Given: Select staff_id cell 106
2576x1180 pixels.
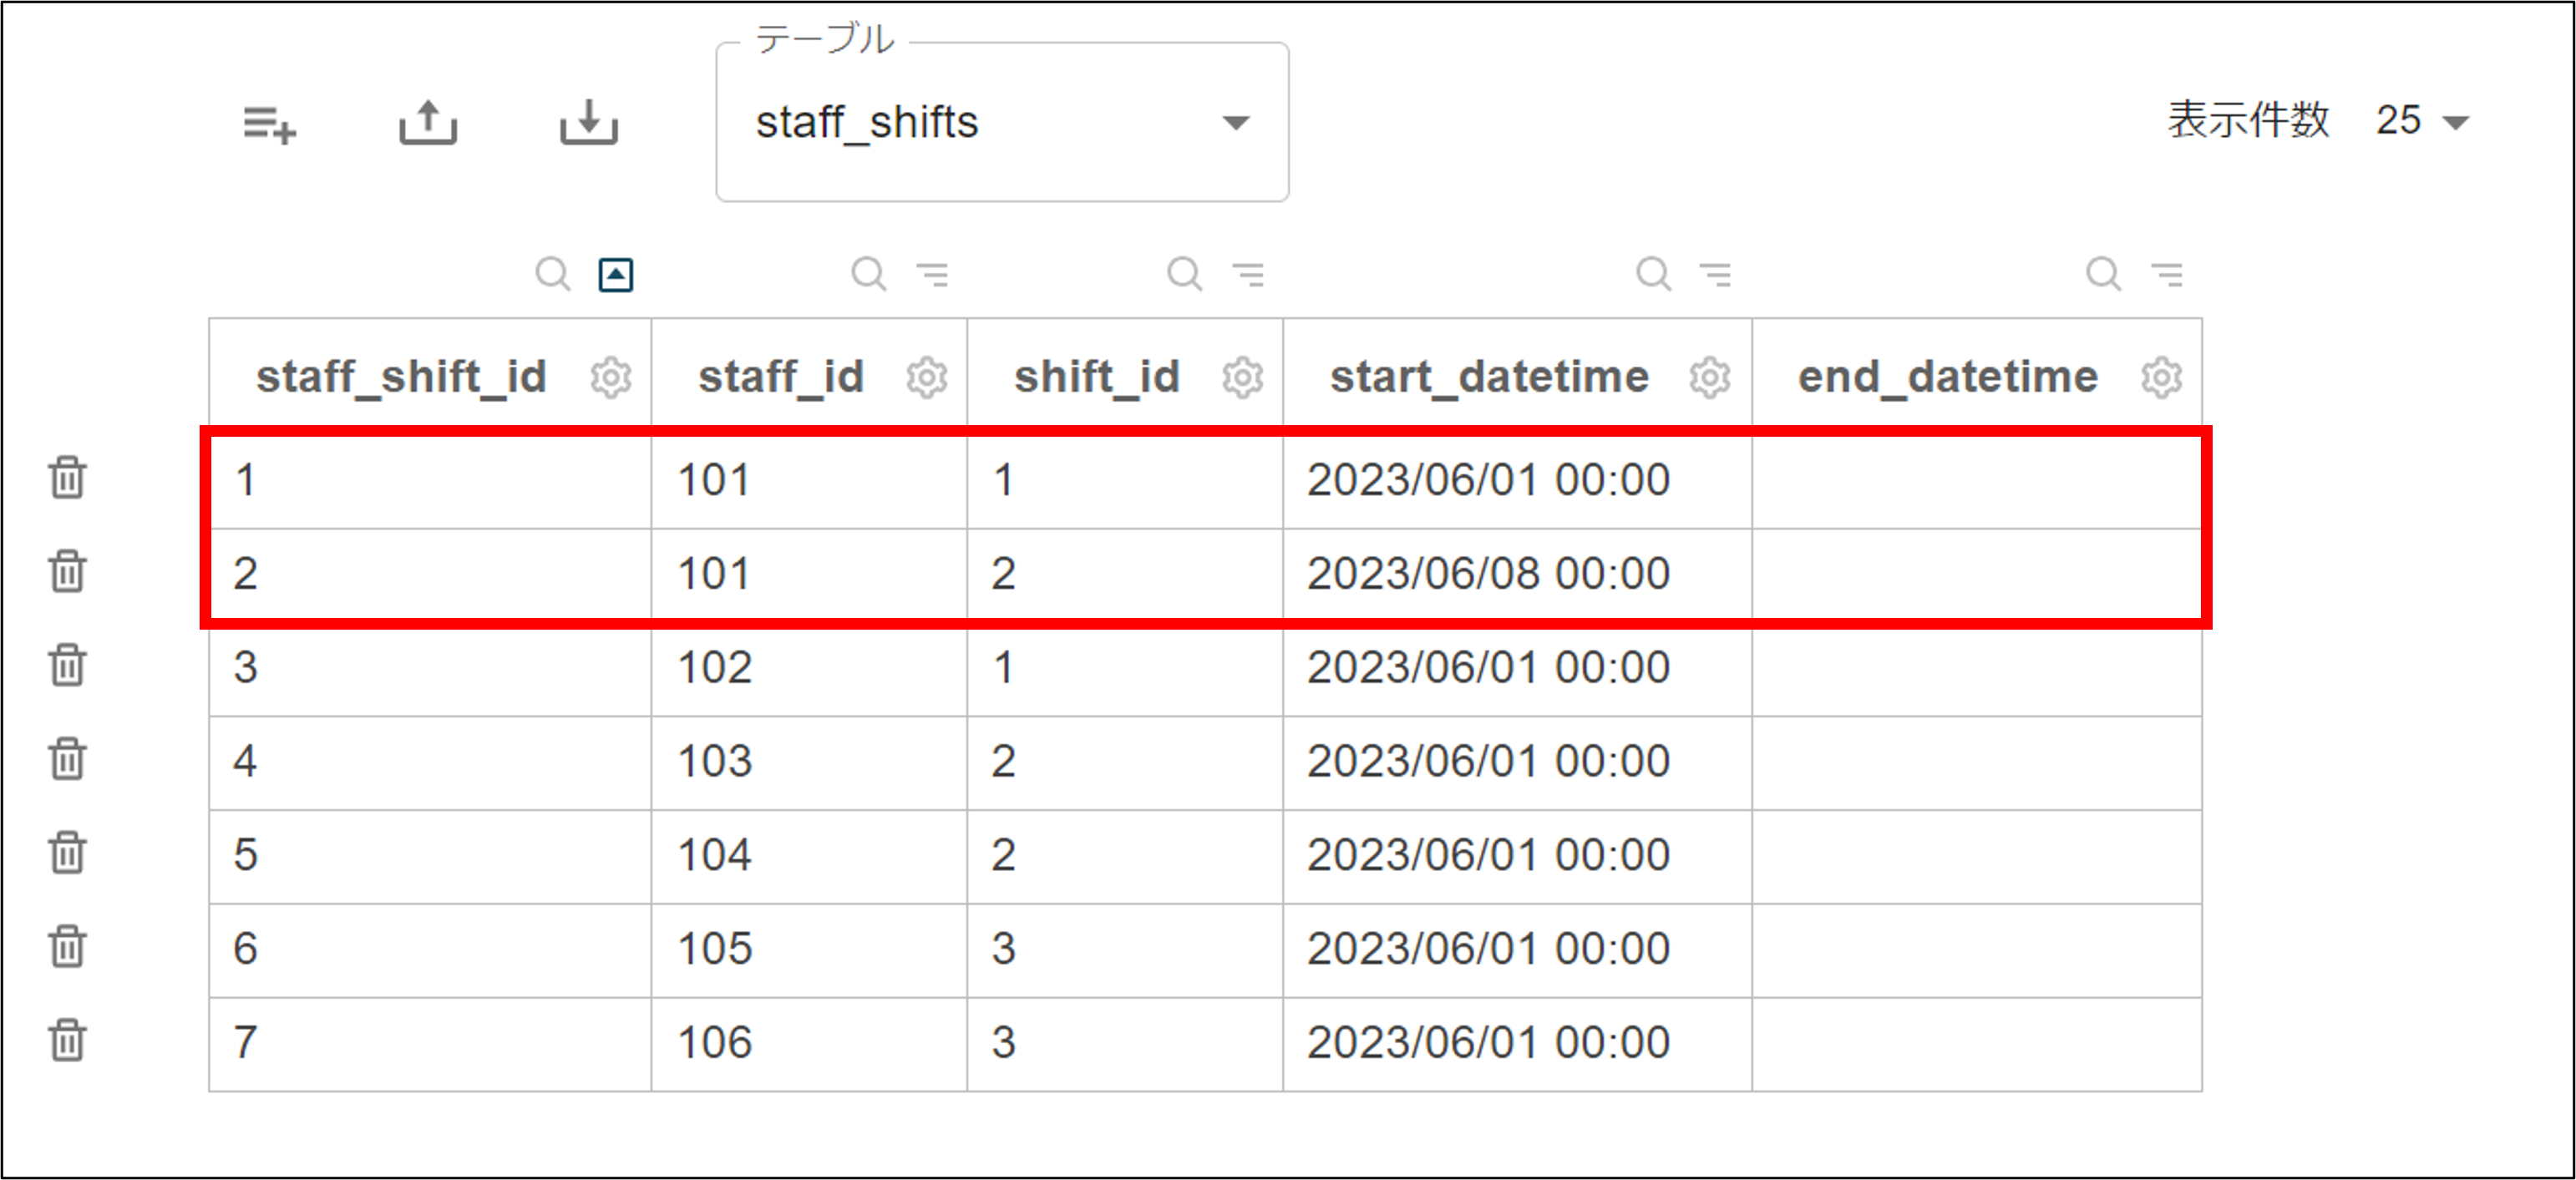Looking at the screenshot, I should coord(809,1045).
